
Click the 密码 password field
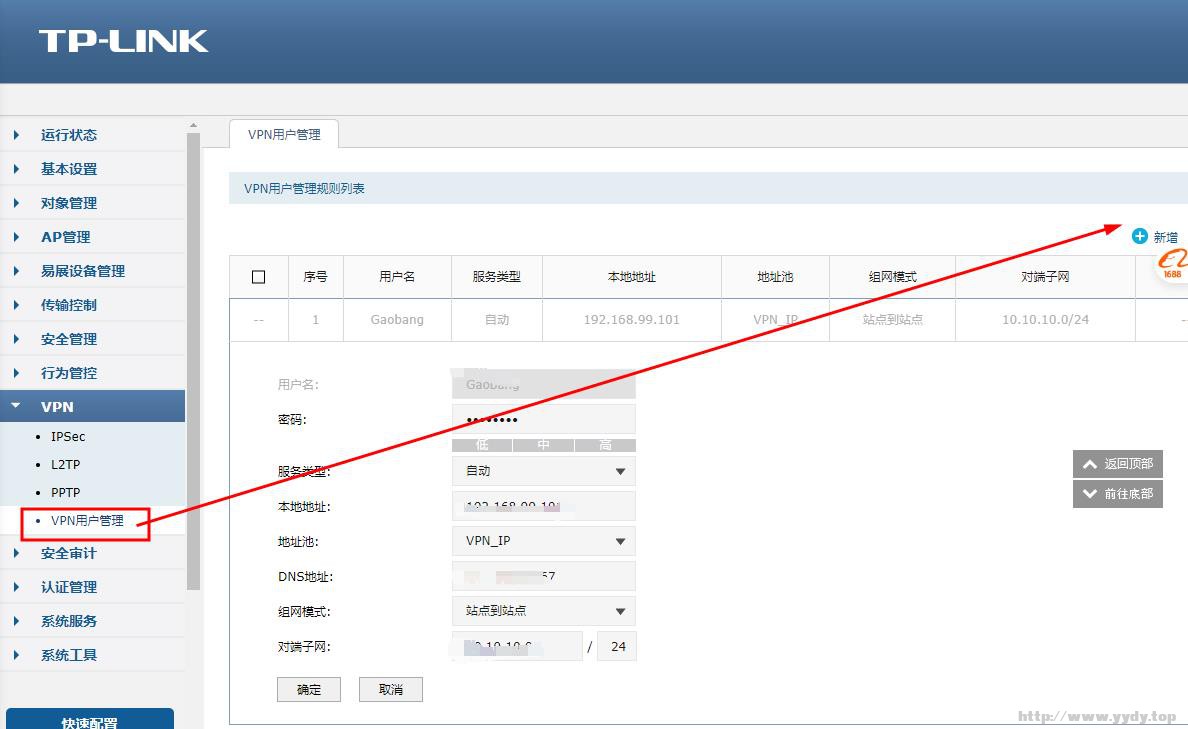point(543,419)
